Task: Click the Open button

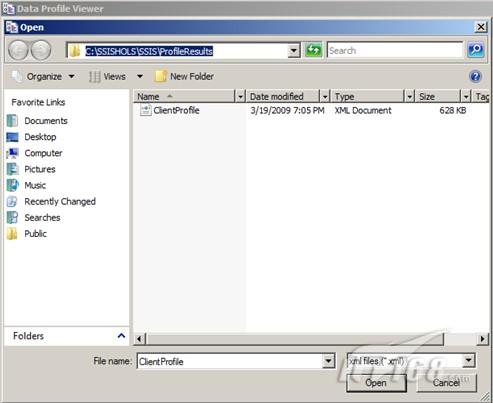Action: click(x=376, y=383)
